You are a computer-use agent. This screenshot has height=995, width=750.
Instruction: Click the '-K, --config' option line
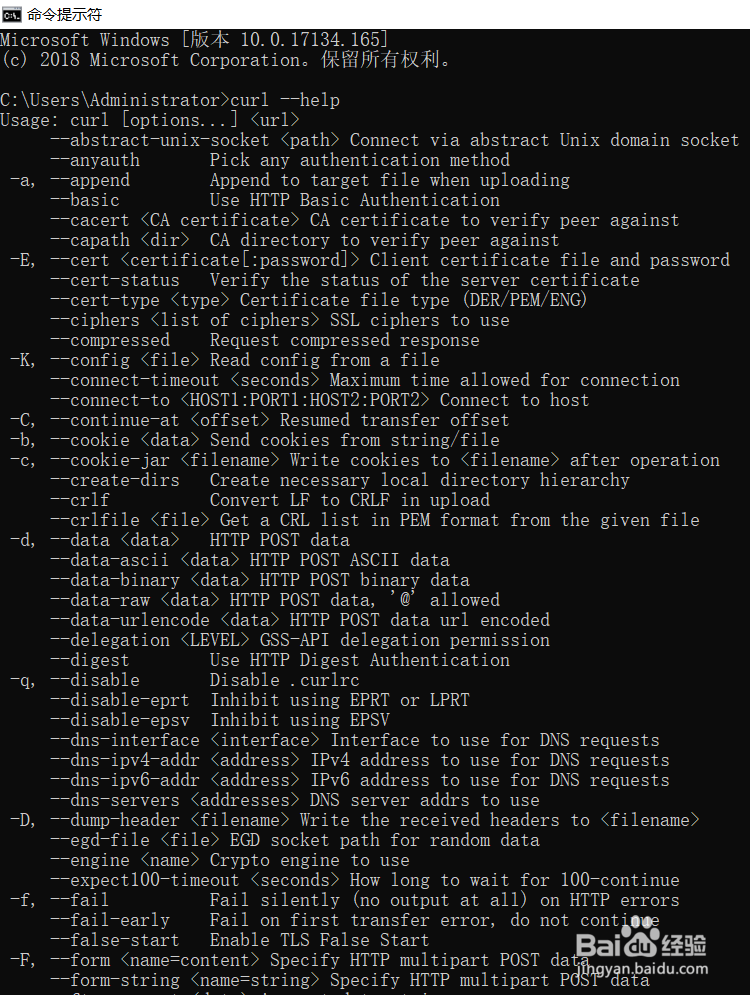[225, 360]
